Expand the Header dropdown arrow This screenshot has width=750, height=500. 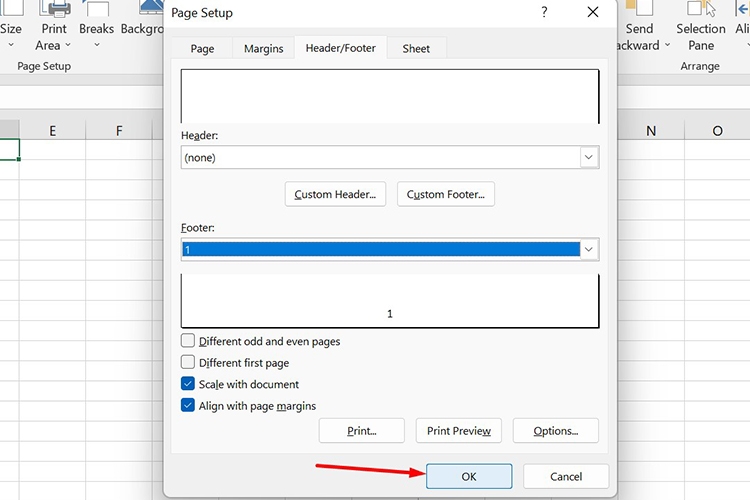(x=589, y=157)
